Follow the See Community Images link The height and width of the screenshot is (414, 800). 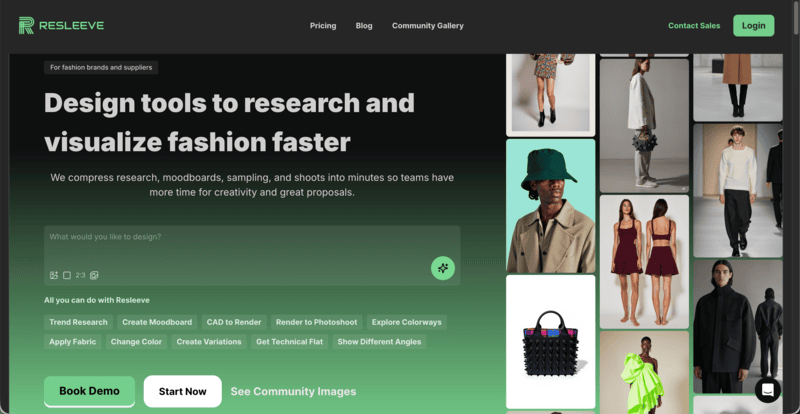(293, 392)
